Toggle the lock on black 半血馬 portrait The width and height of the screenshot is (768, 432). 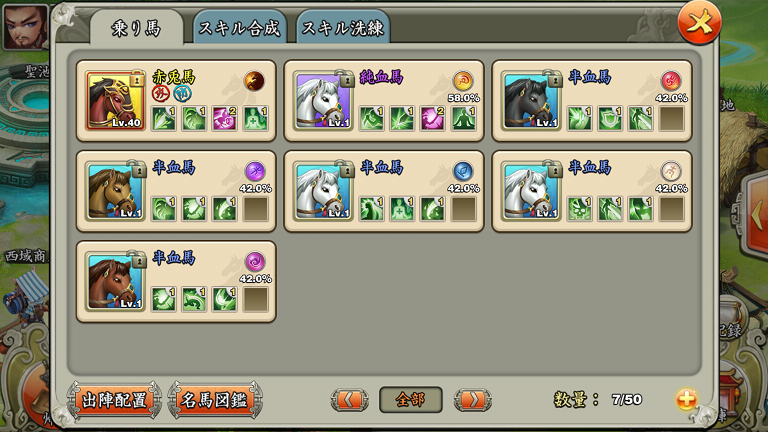[x=554, y=79]
